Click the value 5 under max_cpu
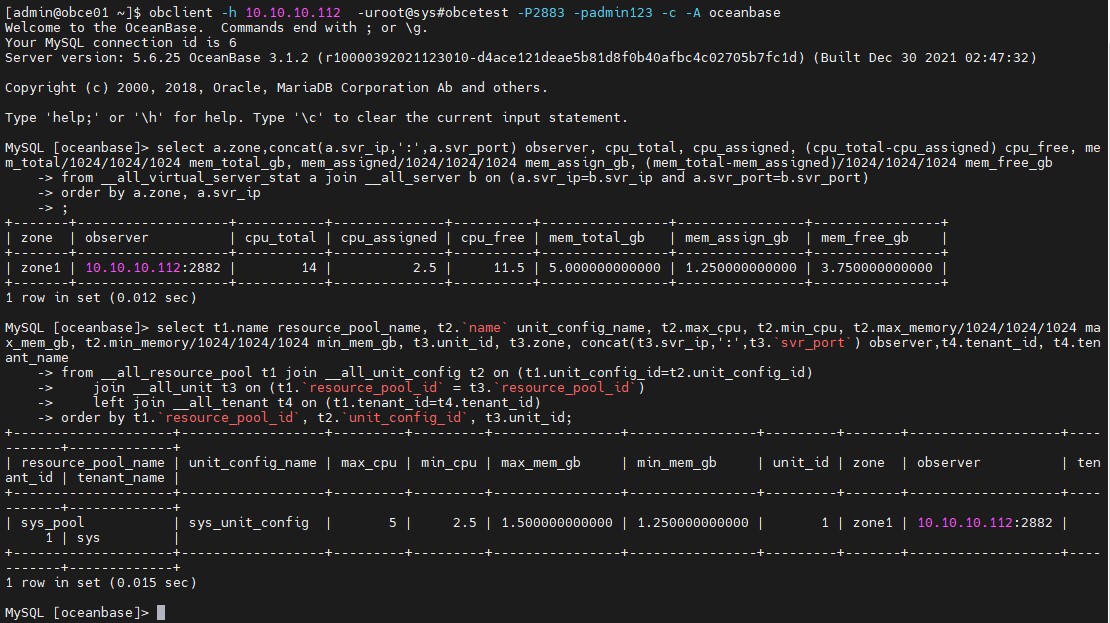Viewport: 1110px width, 623px height. (392, 523)
